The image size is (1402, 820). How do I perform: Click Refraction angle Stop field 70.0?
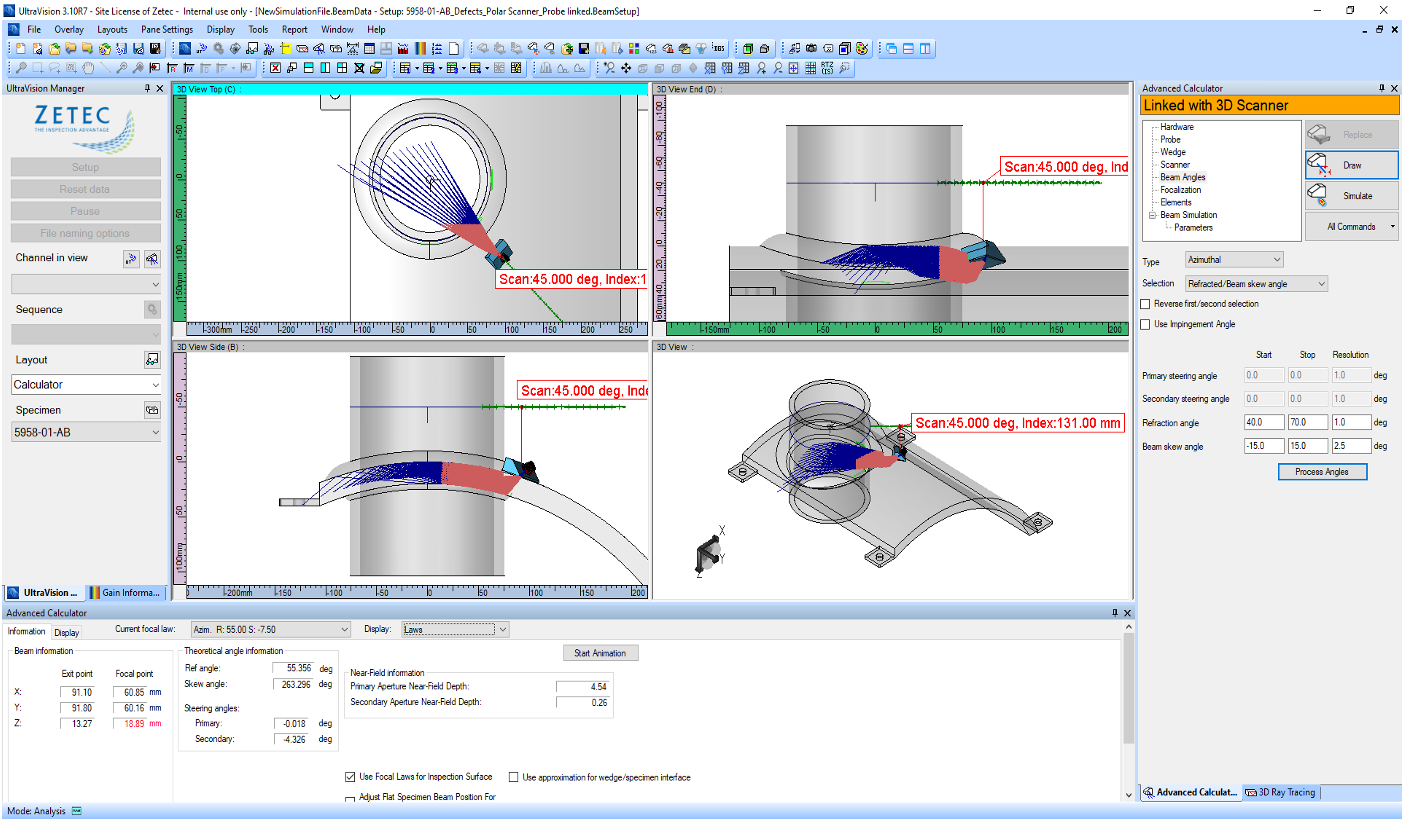pos(1307,422)
